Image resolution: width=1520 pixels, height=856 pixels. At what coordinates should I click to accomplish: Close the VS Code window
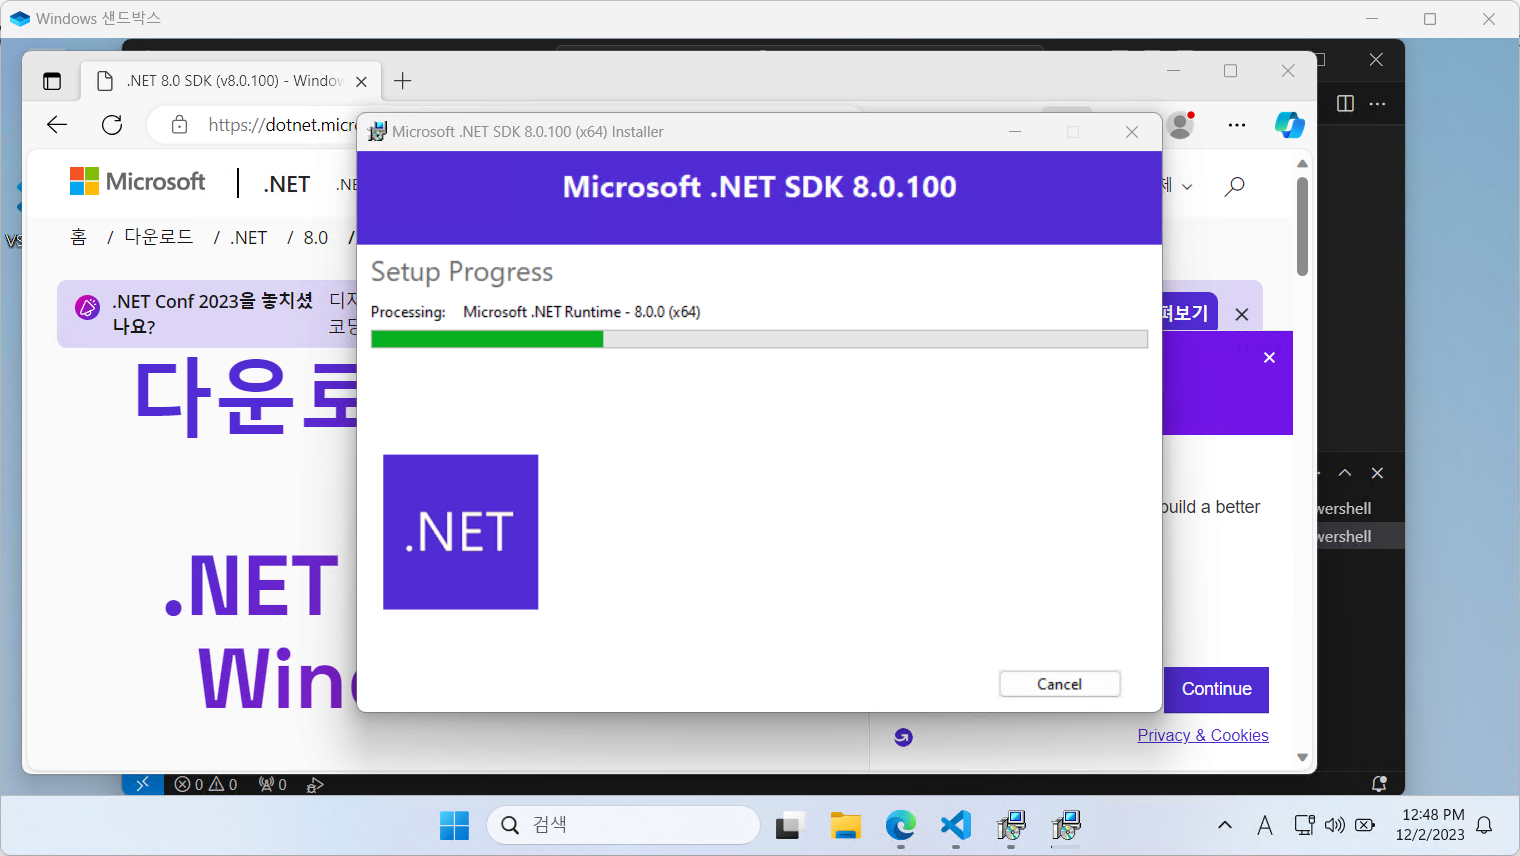tap(1376, 60)
